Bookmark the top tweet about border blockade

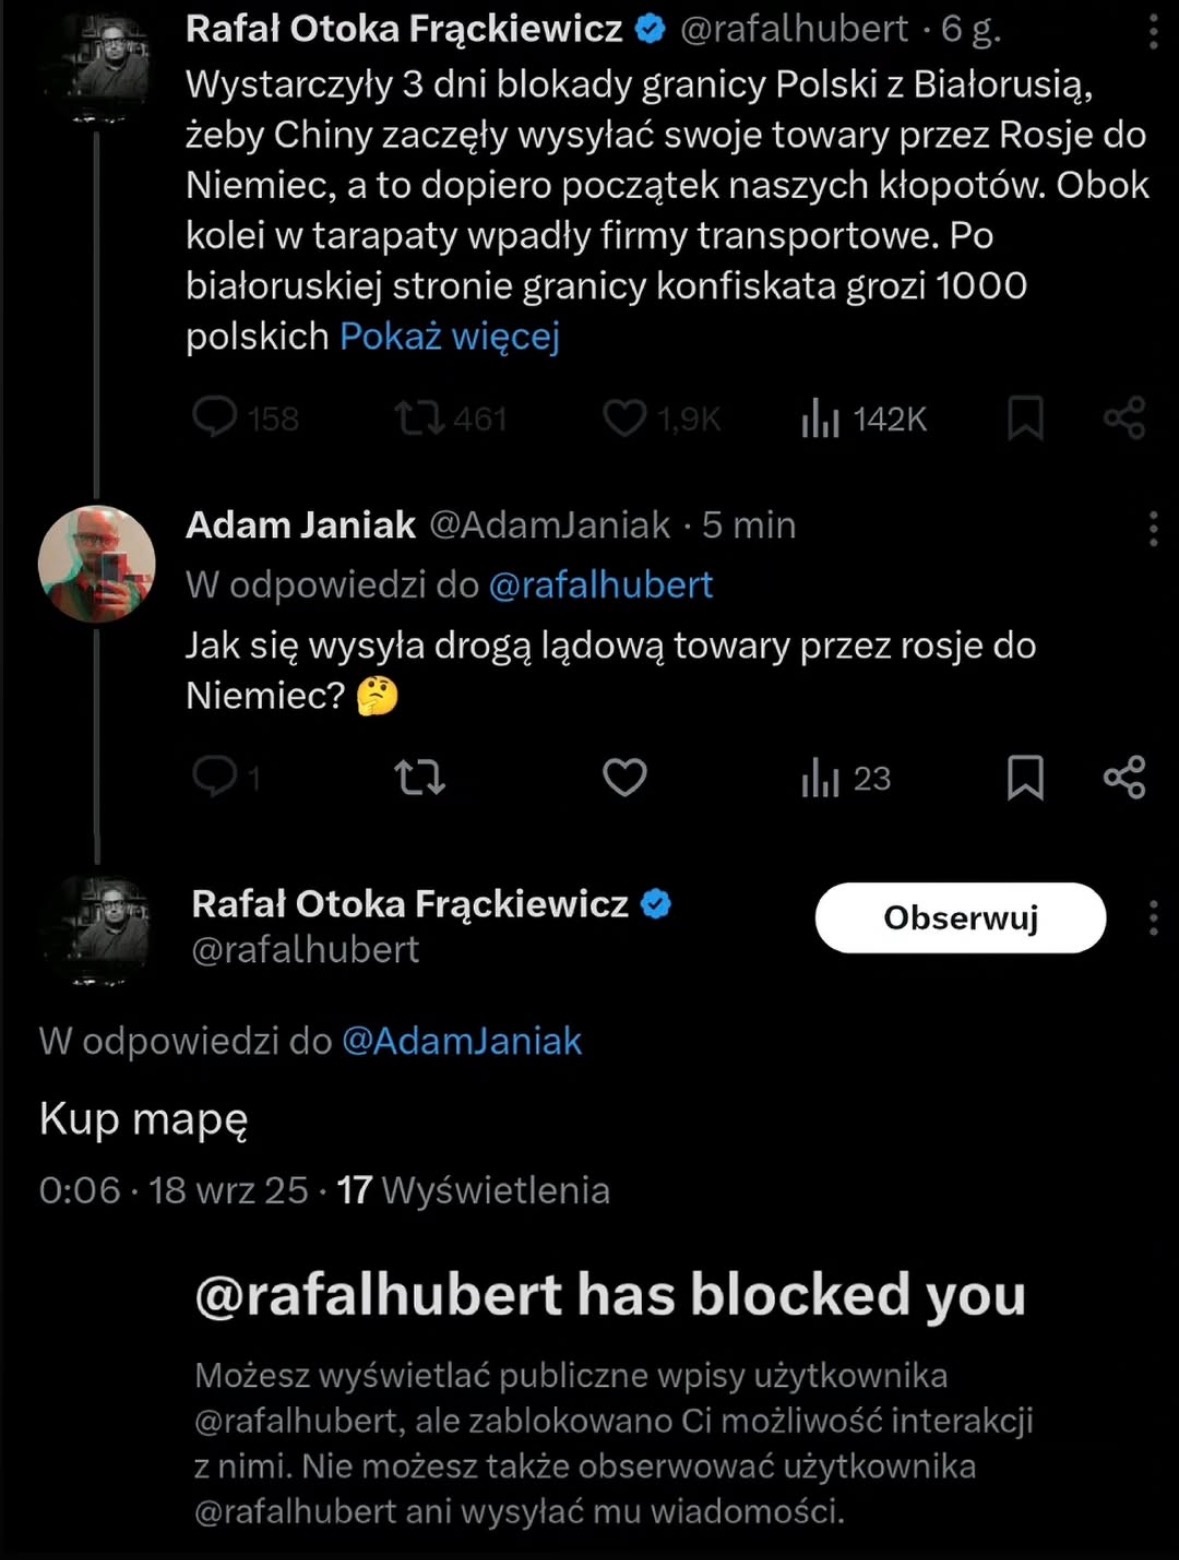(x=1025, y=417)
